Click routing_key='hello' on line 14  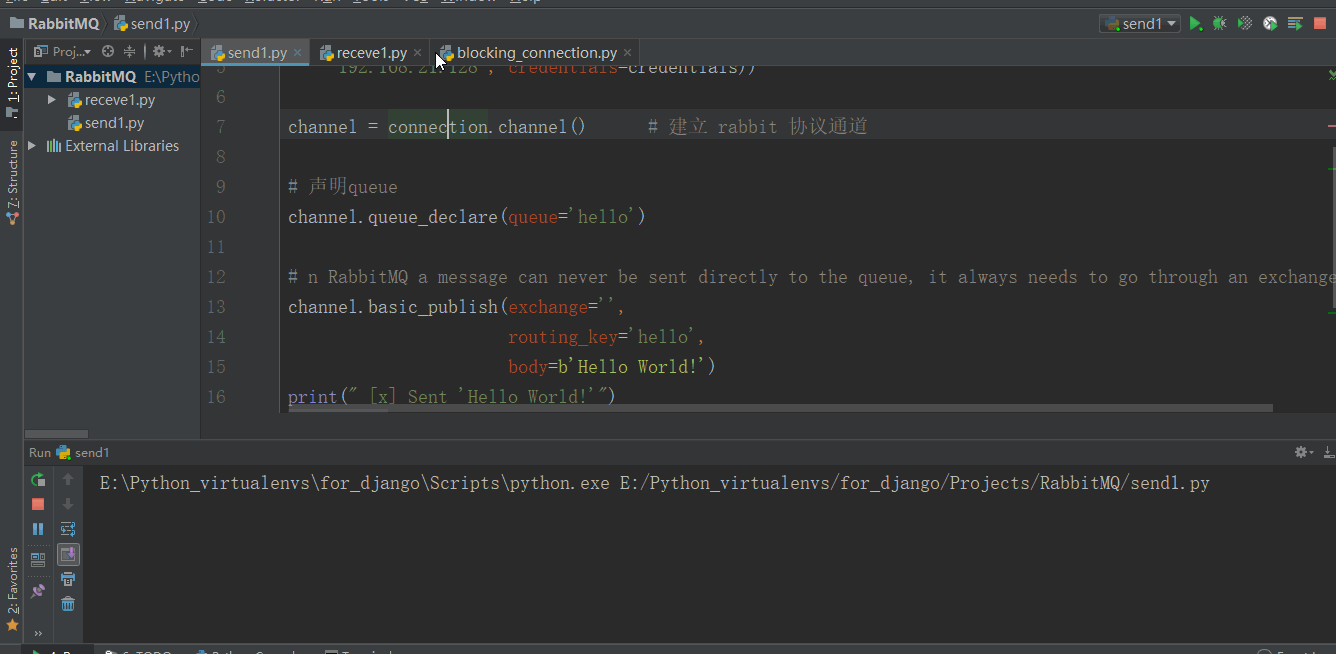(x=606, y=337)
